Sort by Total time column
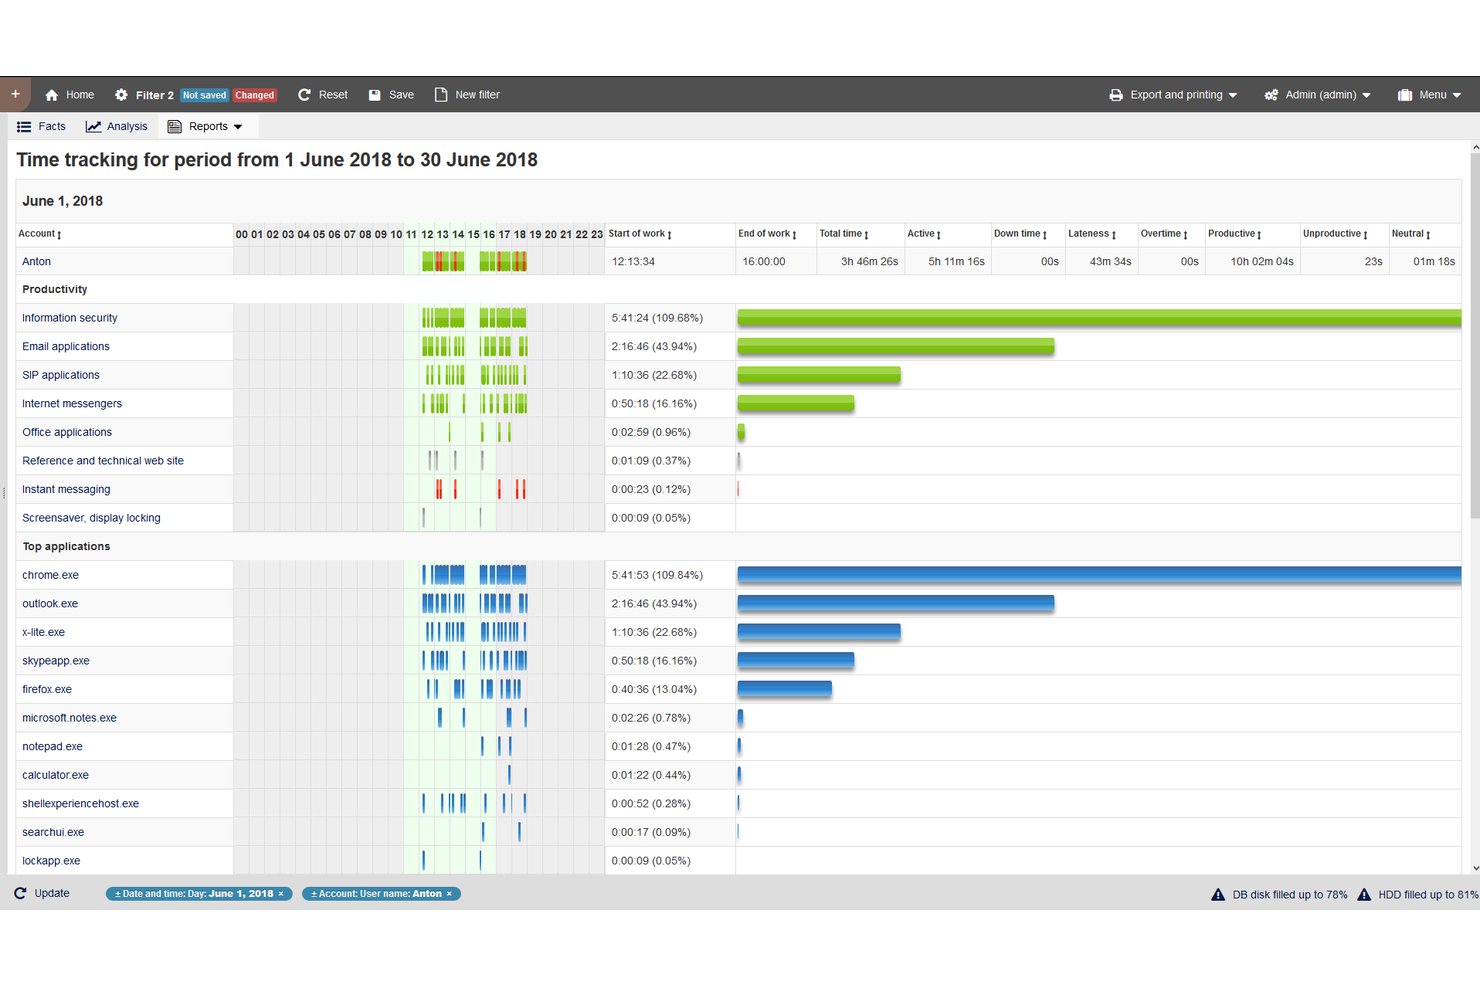The image size is (1480, 987). tap(844, 234)
